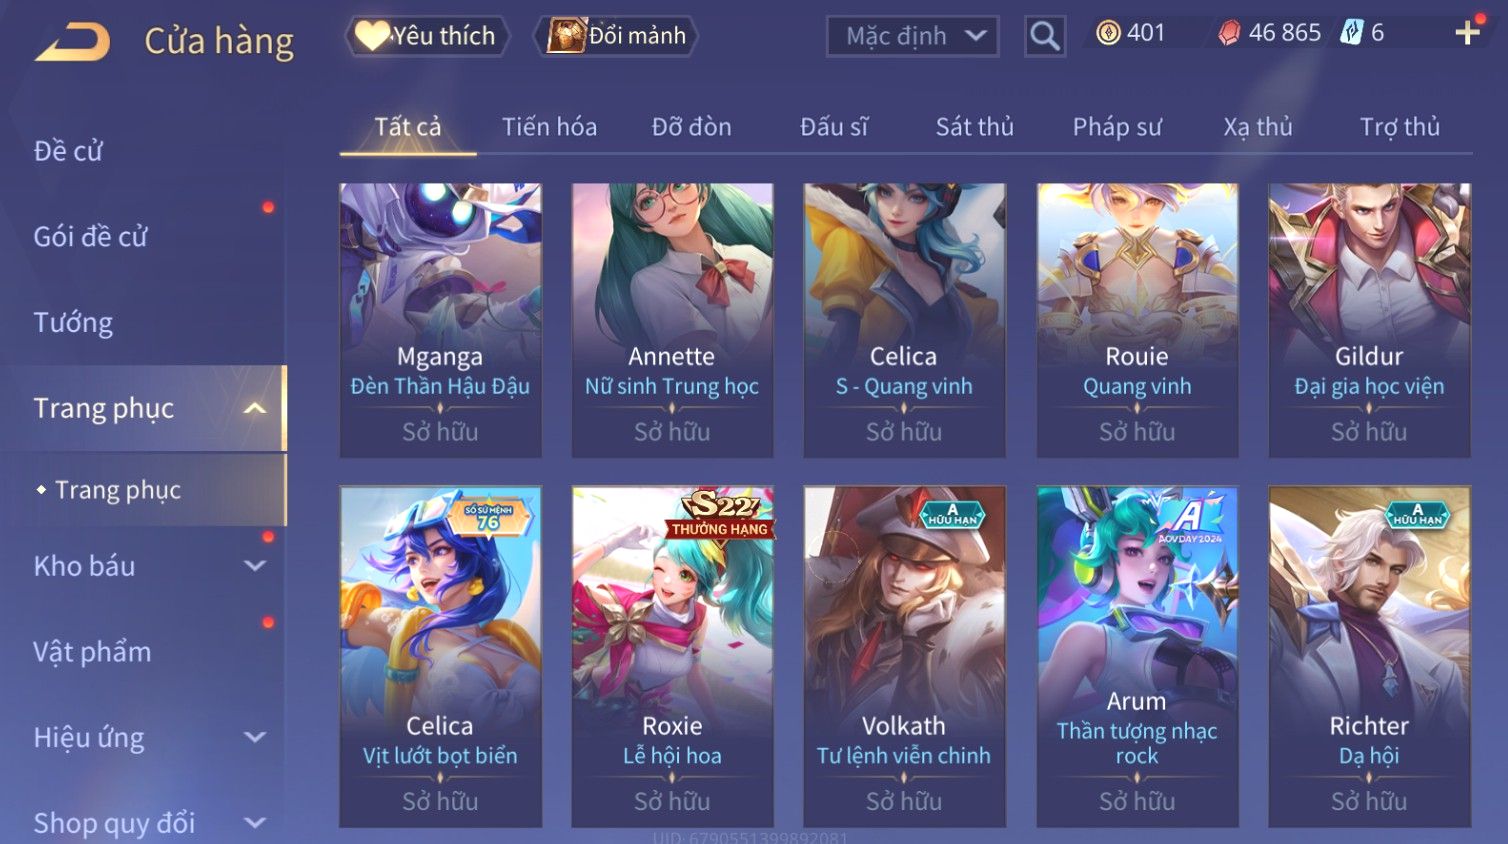Click the heart Yêu thích icon
This screenshot has width=1508, height=844.
point(371,36)
